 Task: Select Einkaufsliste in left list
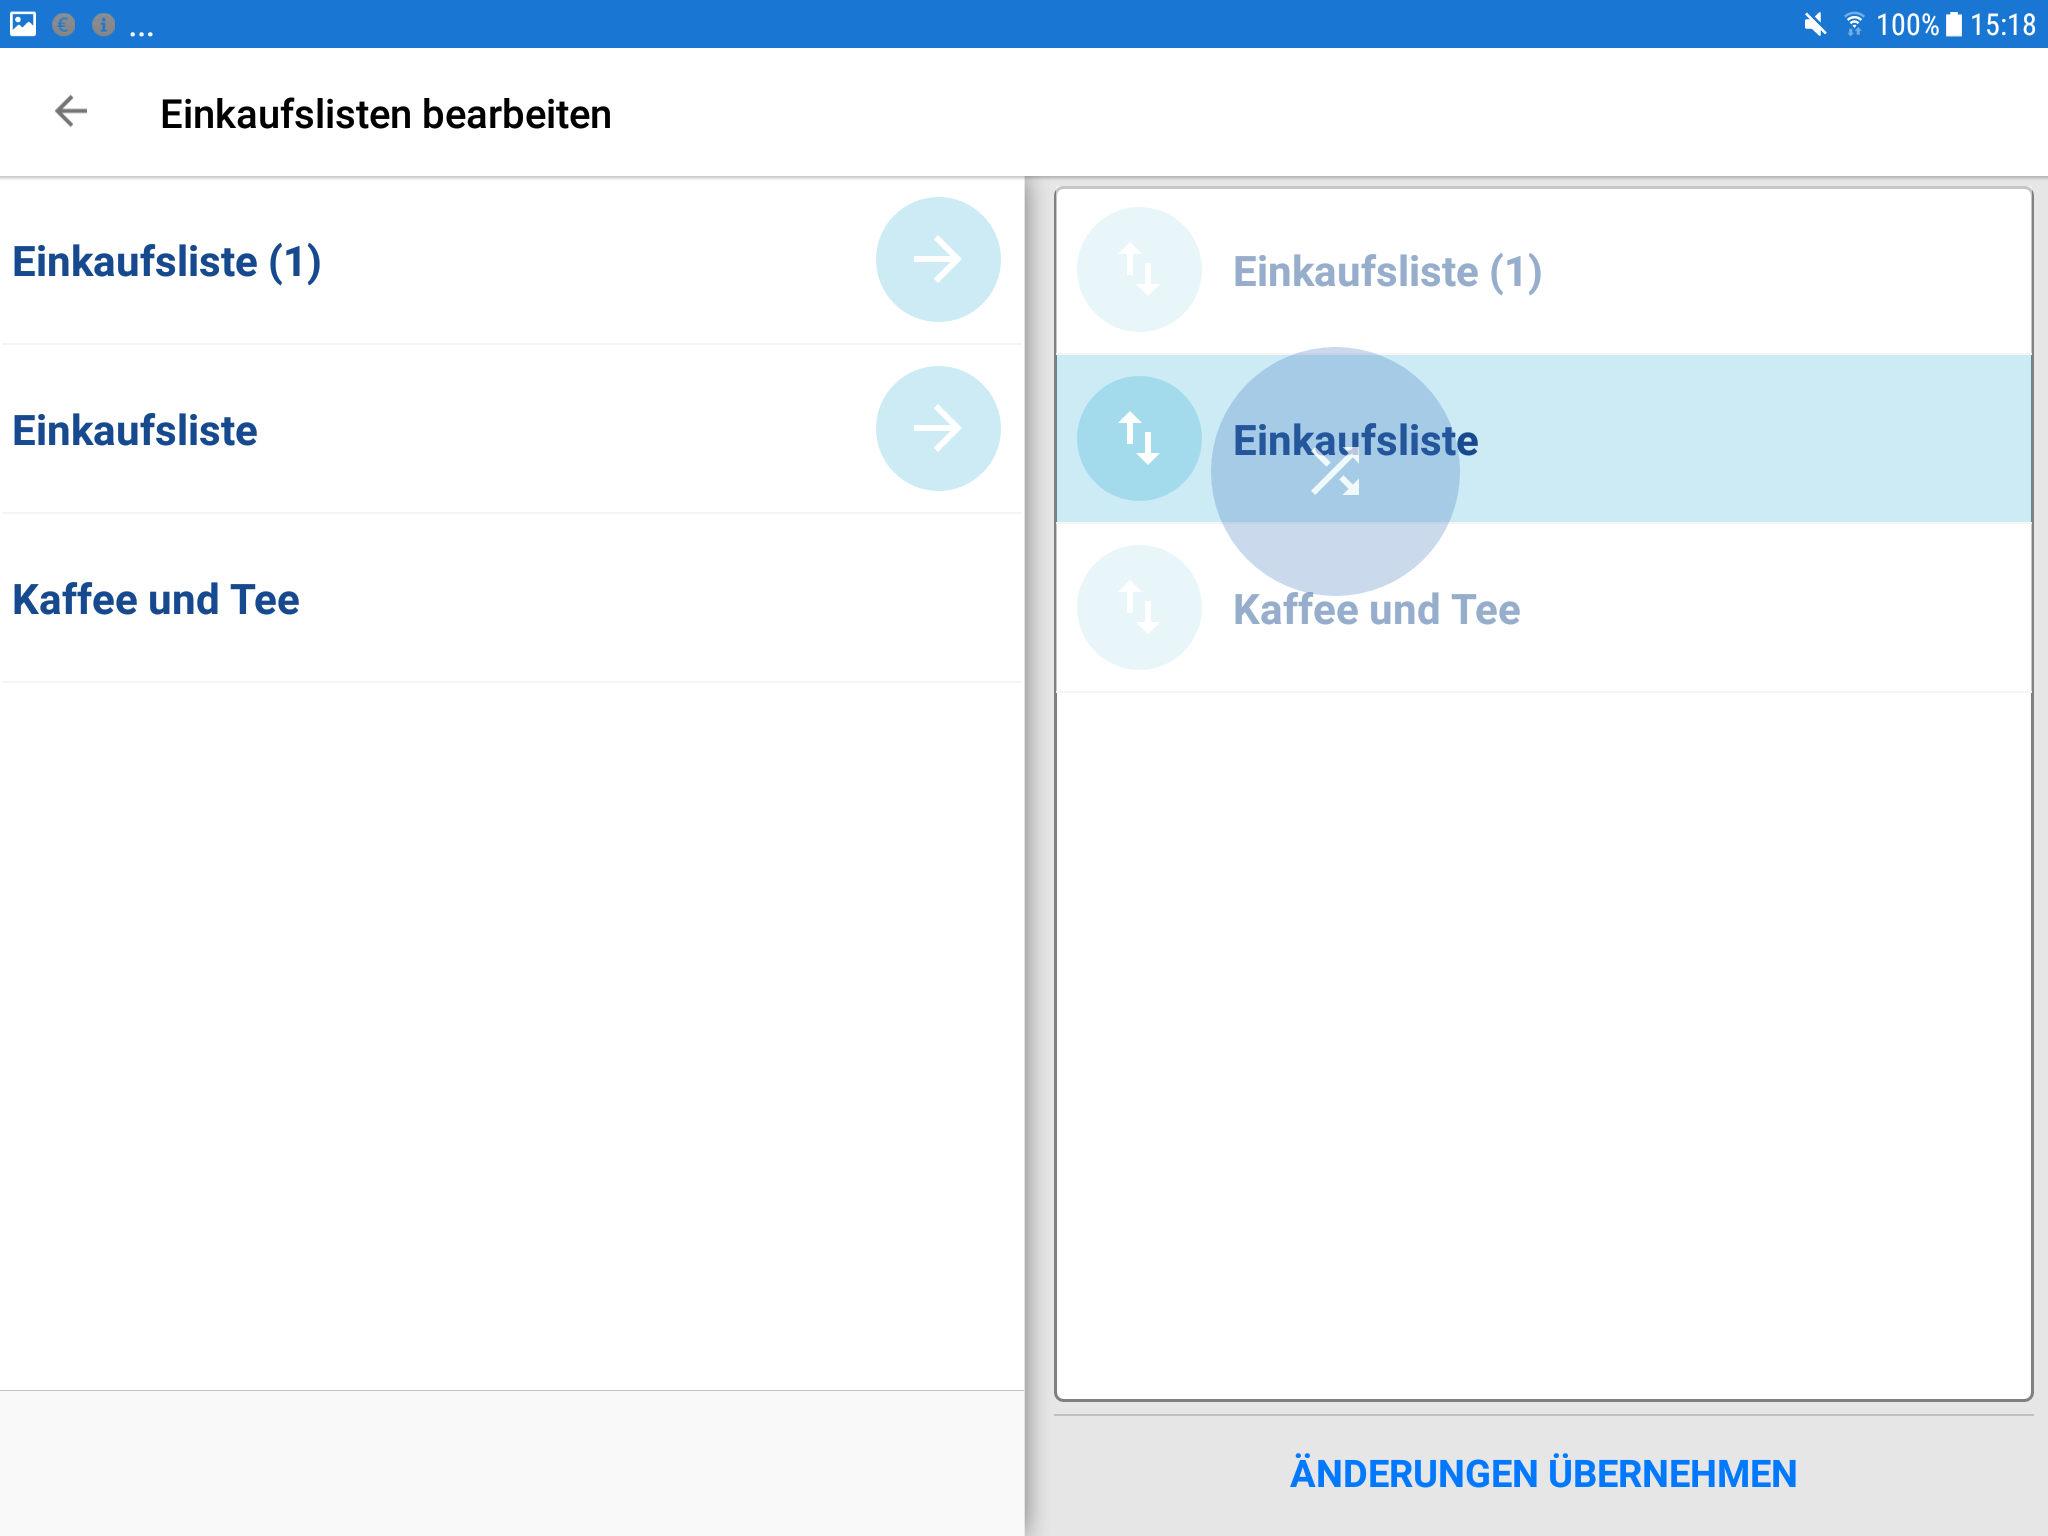(135, 431)
